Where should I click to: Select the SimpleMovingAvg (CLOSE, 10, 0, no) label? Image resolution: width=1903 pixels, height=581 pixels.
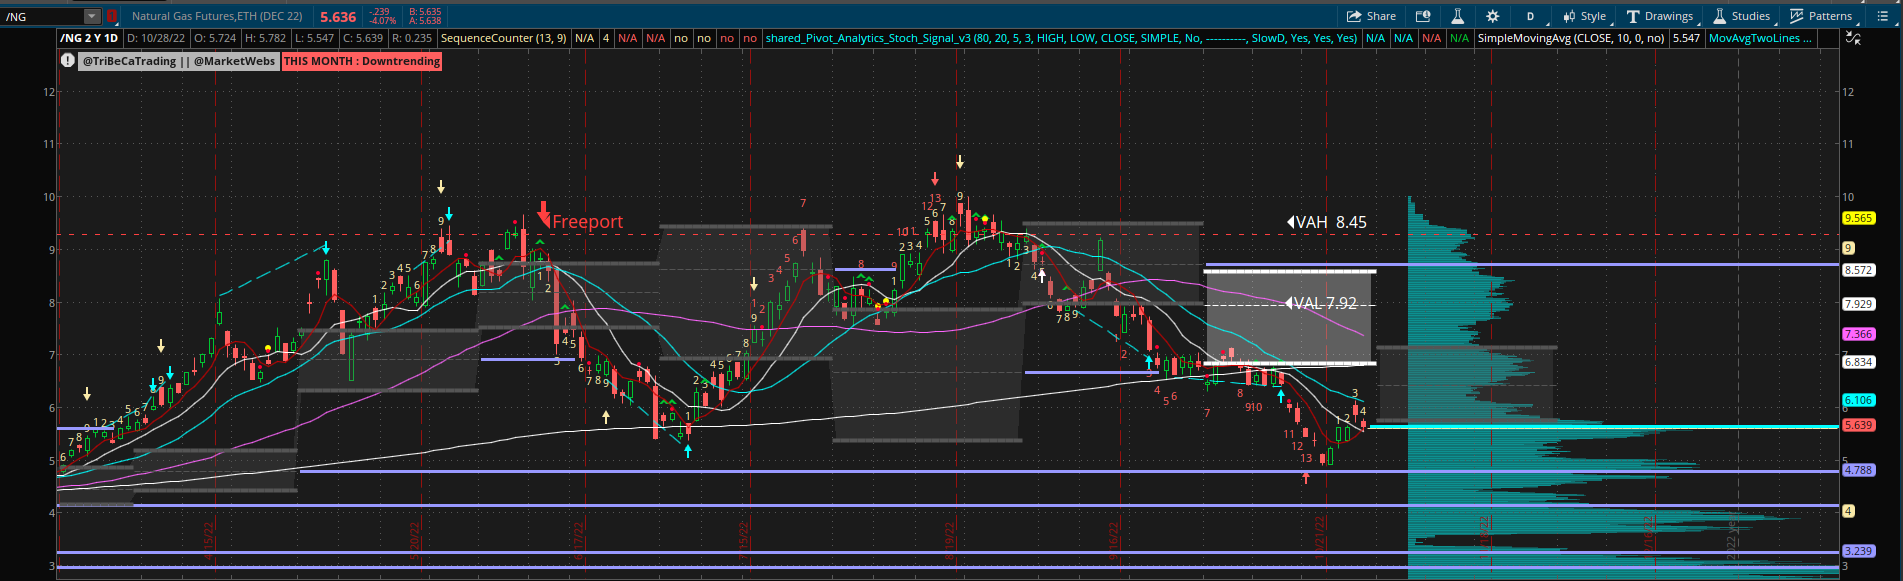(1571, 38)
